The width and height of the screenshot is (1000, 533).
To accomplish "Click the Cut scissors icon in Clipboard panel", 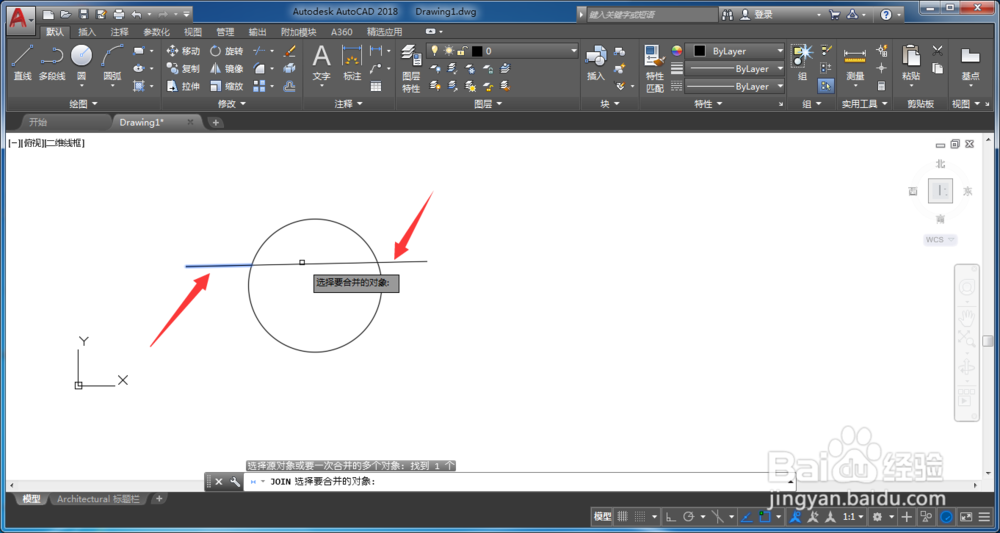I will 938,50.
